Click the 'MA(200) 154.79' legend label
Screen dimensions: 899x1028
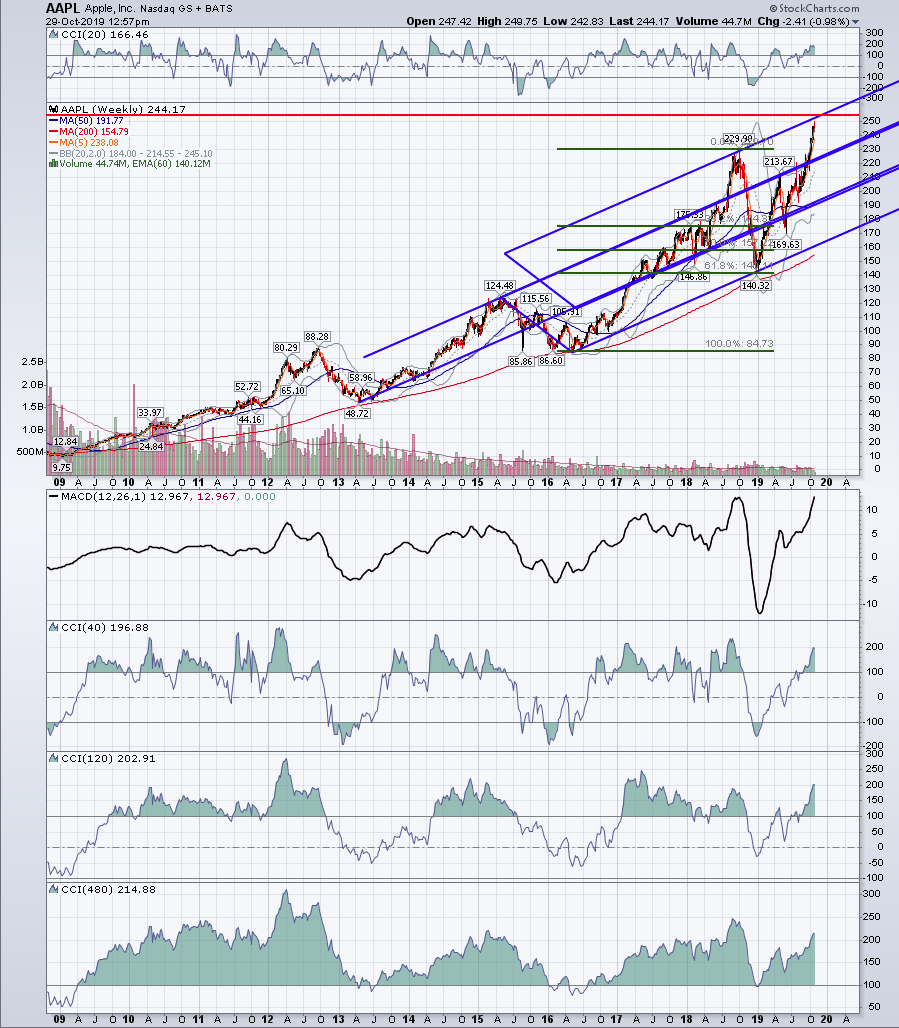pos(94,132)
